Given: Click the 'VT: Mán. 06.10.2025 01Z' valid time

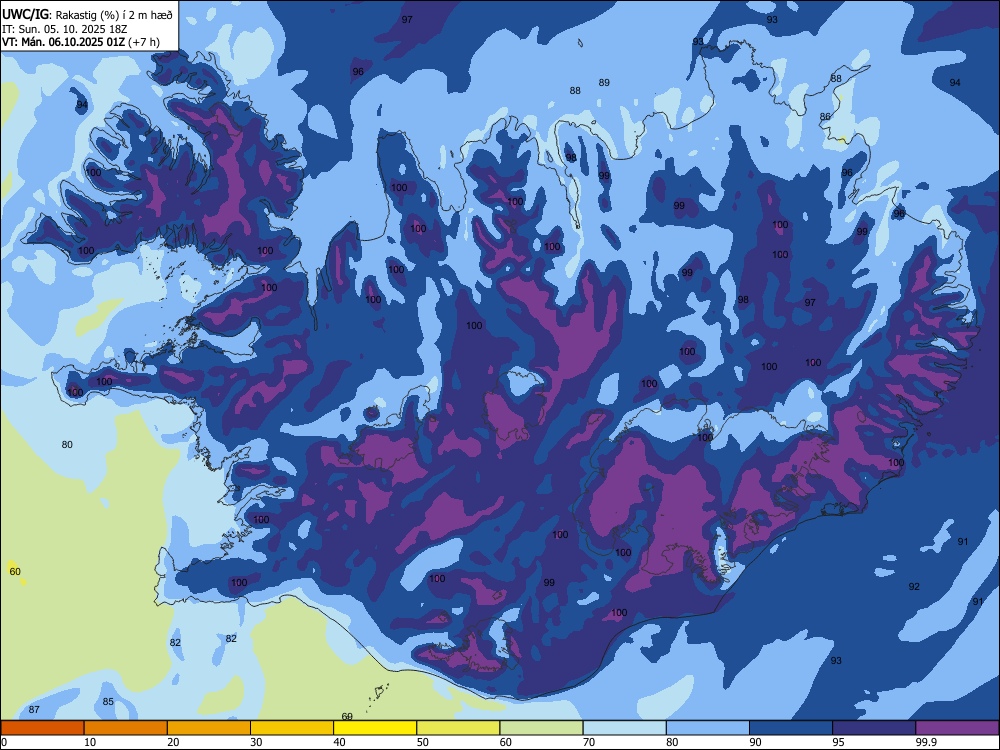Looking at the screenshot, I should pyautogui.click(x=64, y=42).
